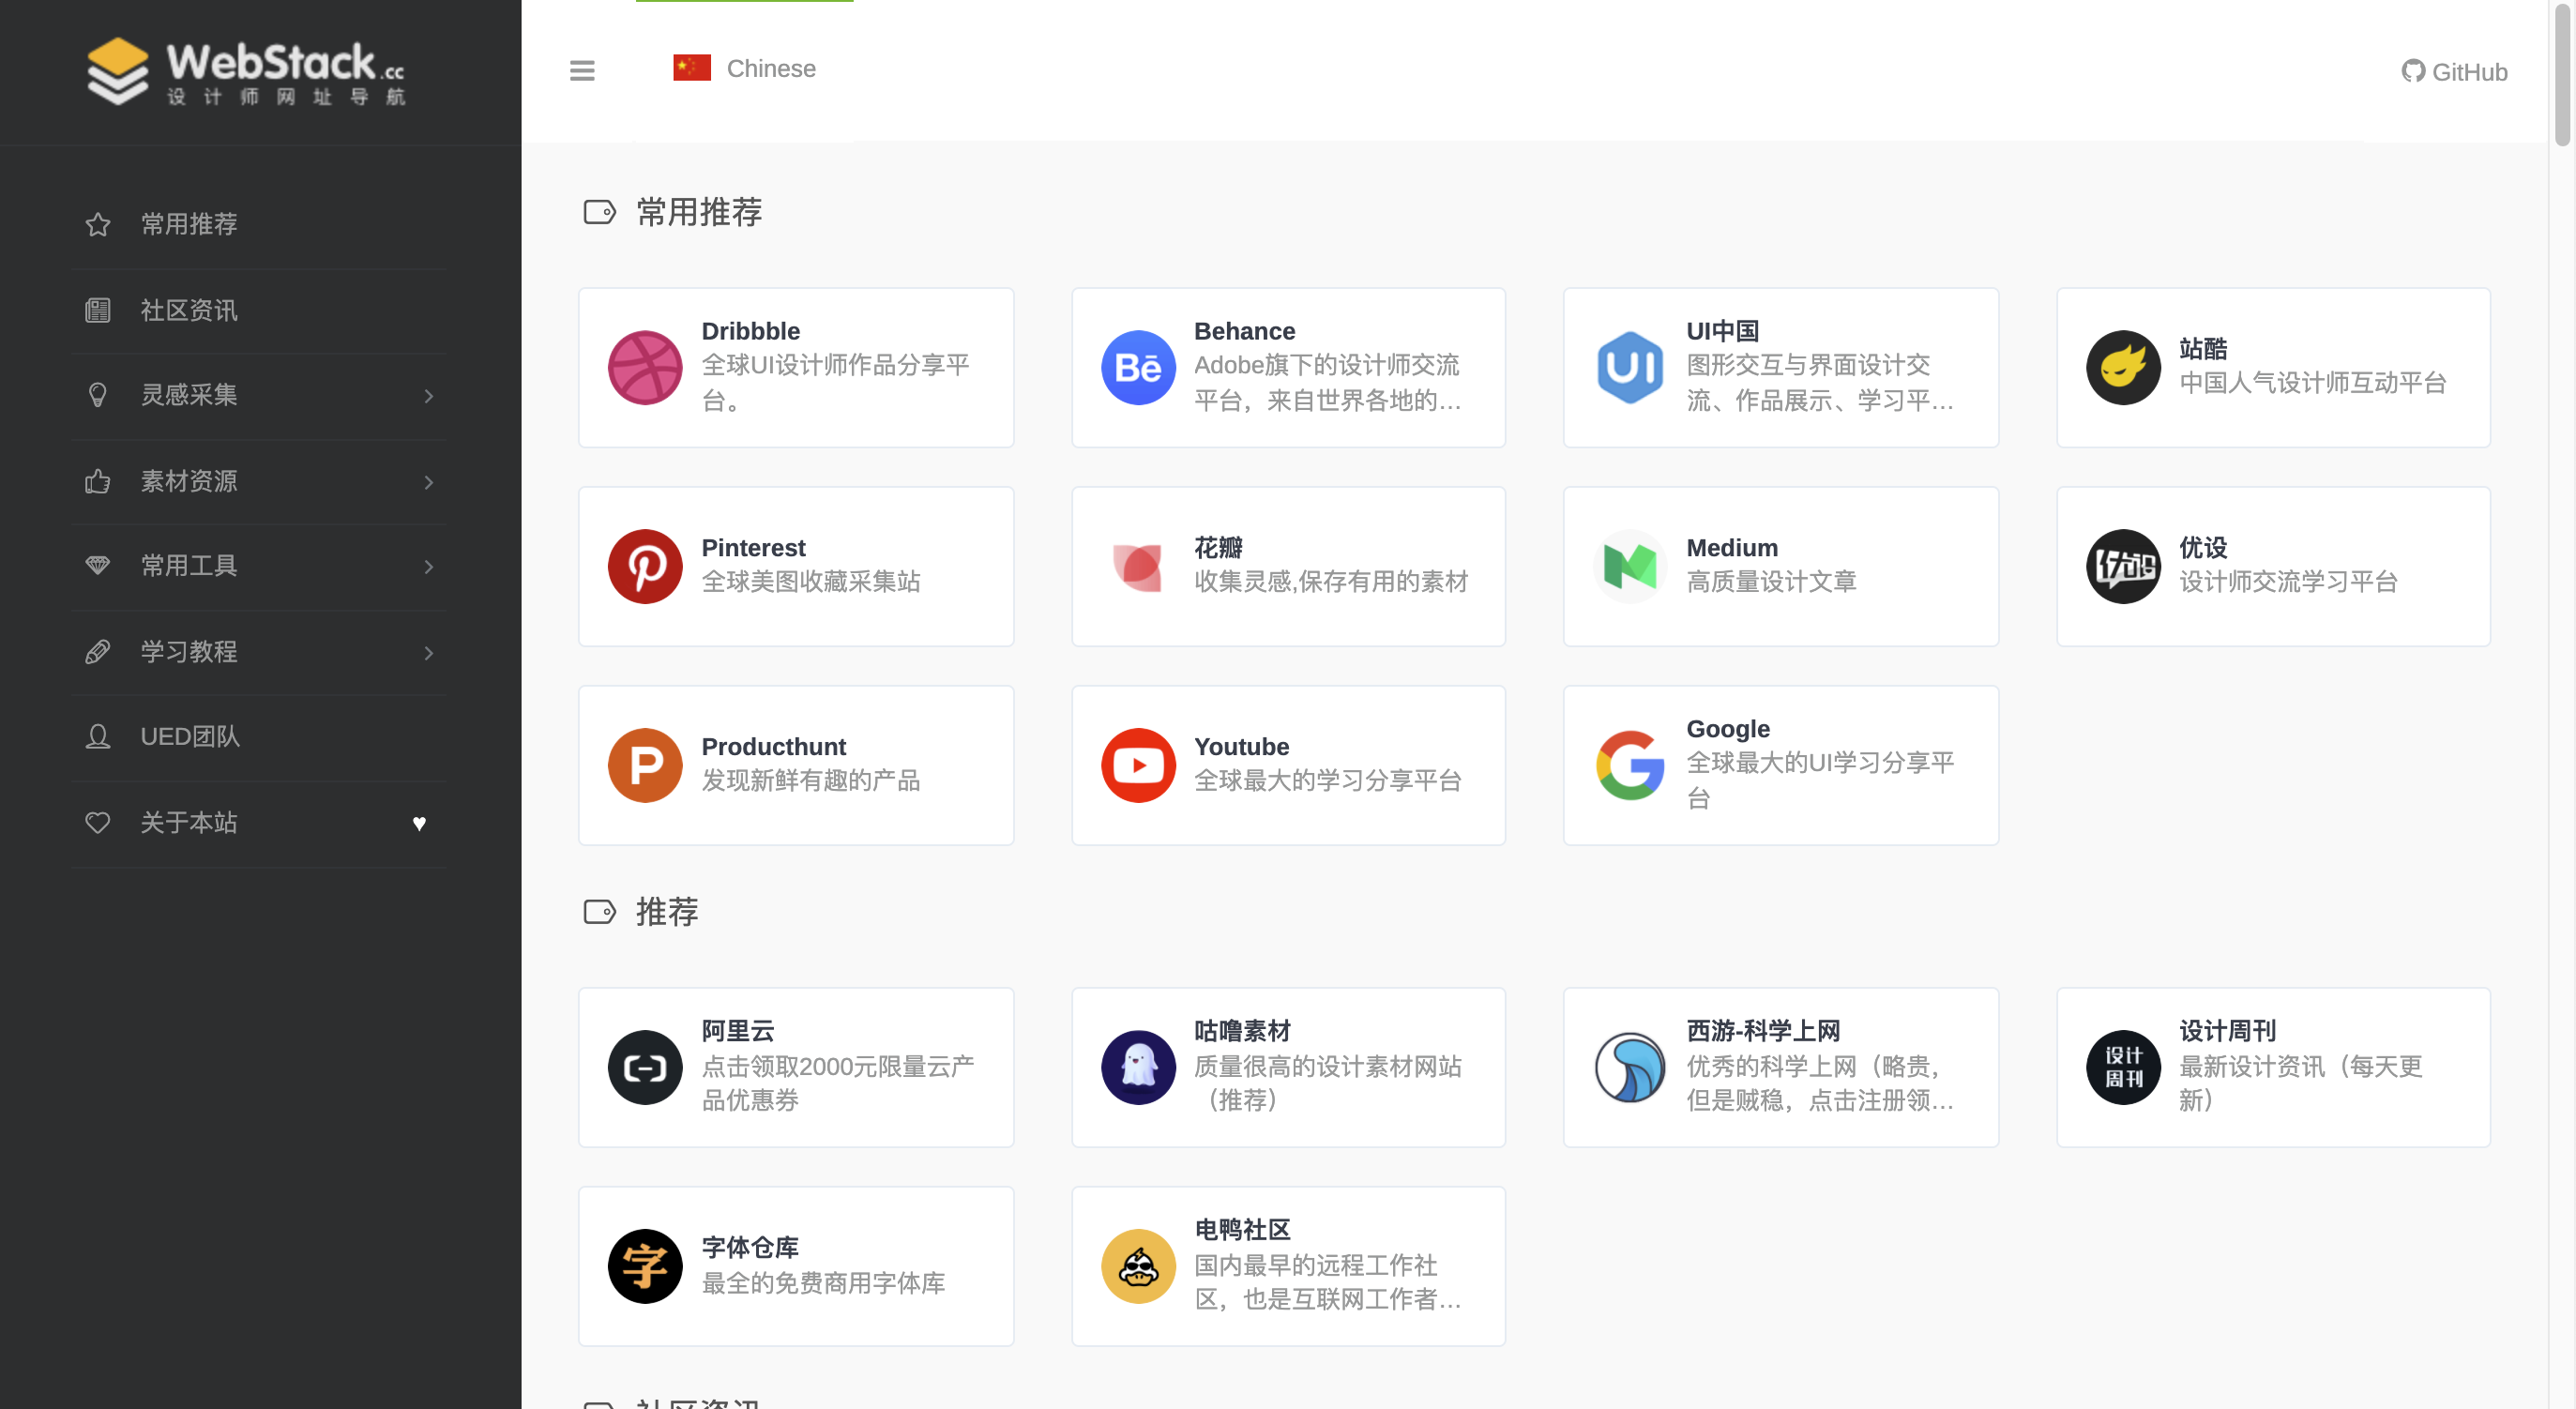Click the newspaper icon next to 社区资讯
Image resolution: width=2576 pixels, height=1409 pixels.
click(97, 310)
